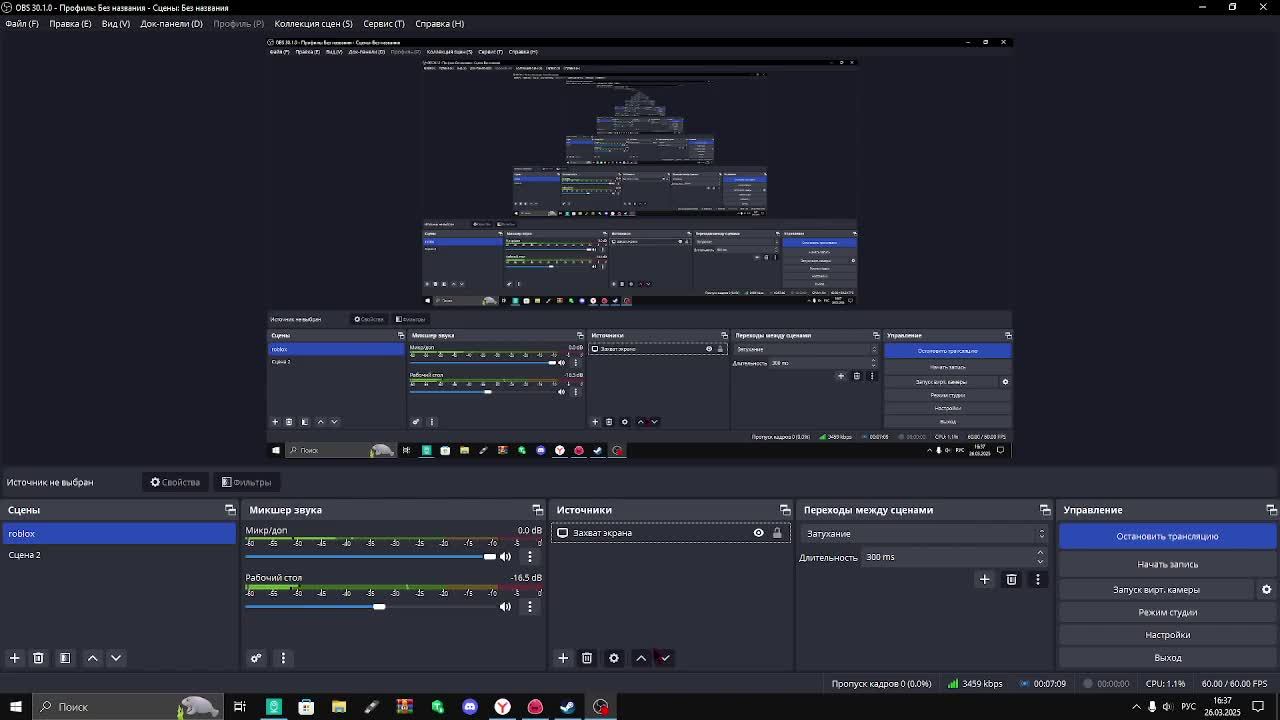Undock the Переходы между сценами panel

[1045, 510]
